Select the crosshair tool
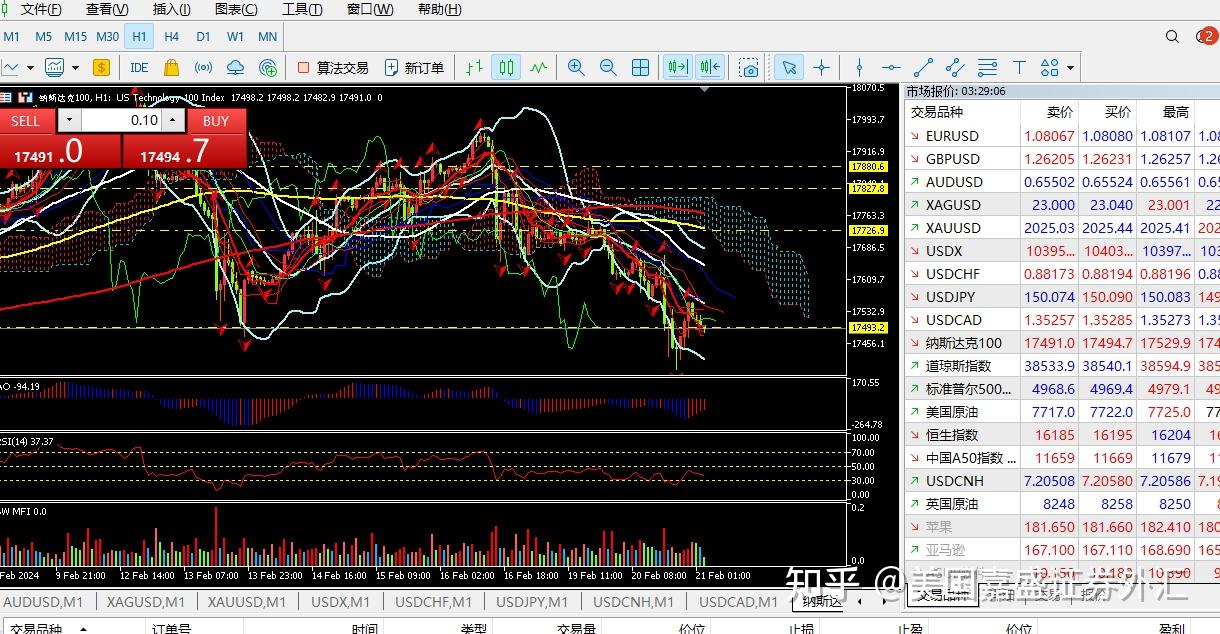 pyautogui.click(x=821, y=68)
